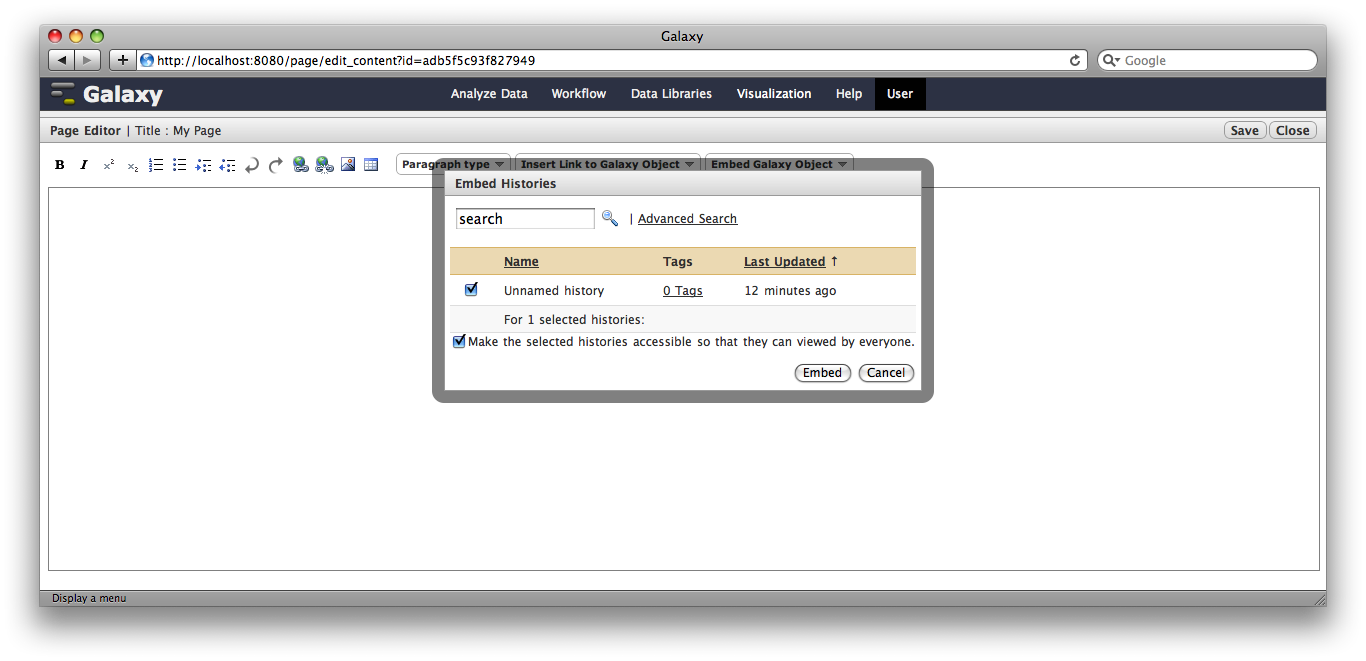This screenshot has width=1366, height=661.
Task: Click the Embed button
Action: click(x=823, y=372)
